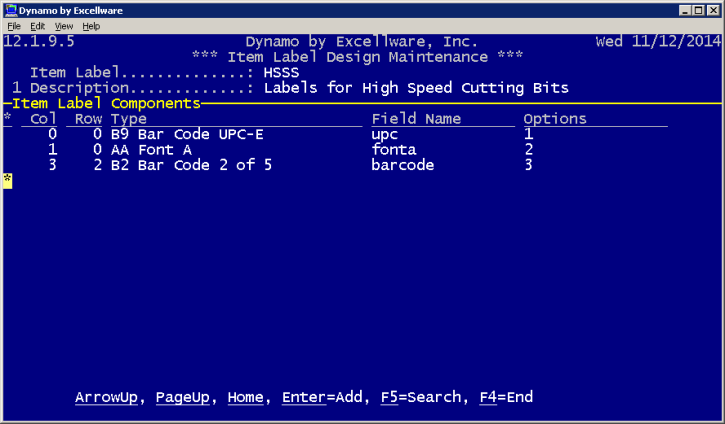The width and height of the screenshot is (725, 424).
Task: Click the F4=End command
Action: tap(506, 397)
